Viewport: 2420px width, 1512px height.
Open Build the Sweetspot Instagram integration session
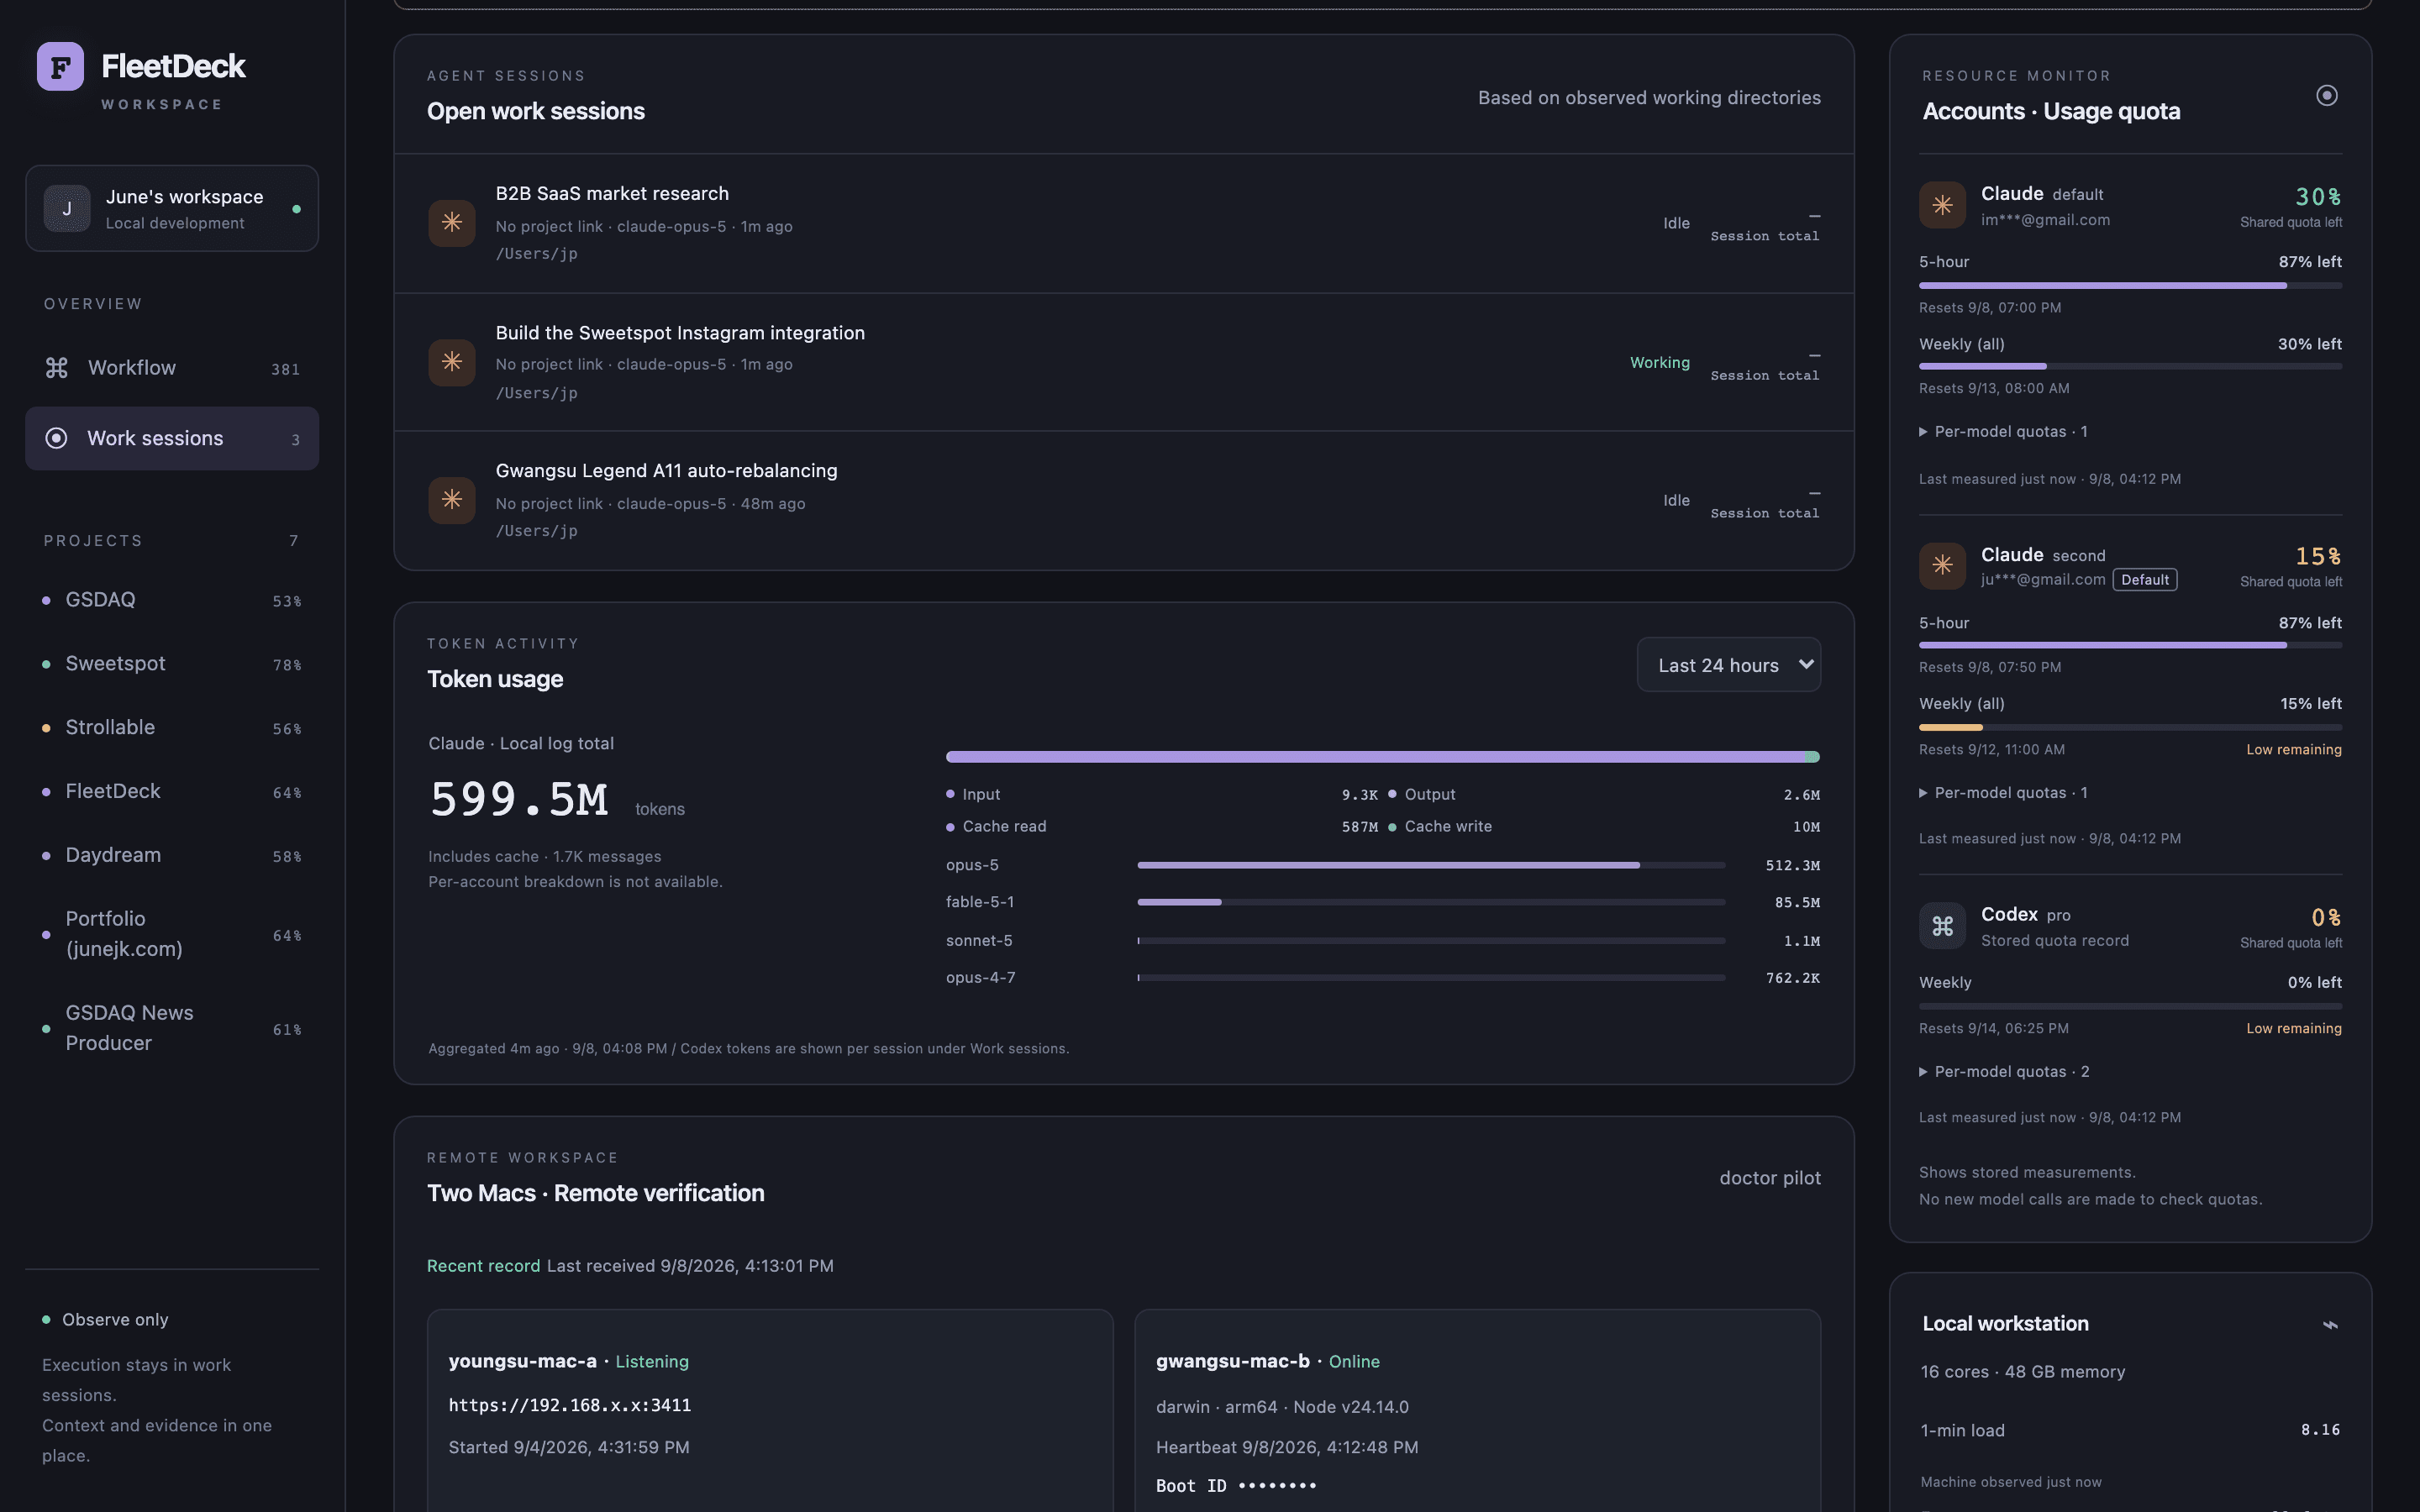[x=1124, y=362]
